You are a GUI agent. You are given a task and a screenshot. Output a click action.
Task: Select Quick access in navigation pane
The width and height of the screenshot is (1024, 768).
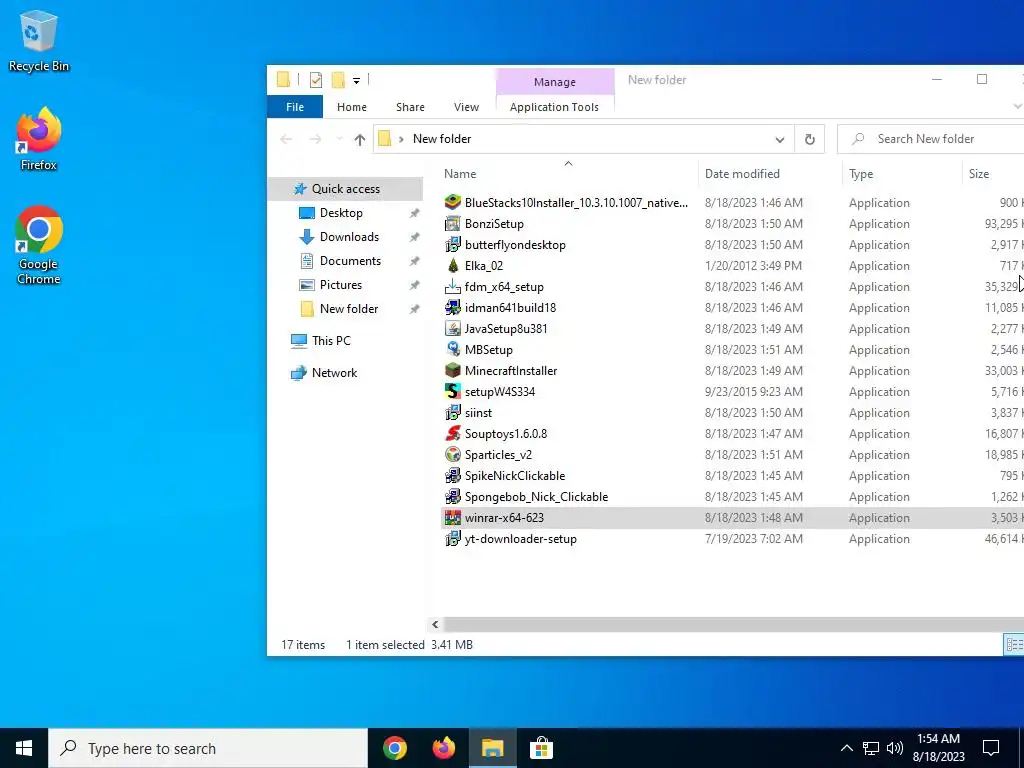click(345, 189)
